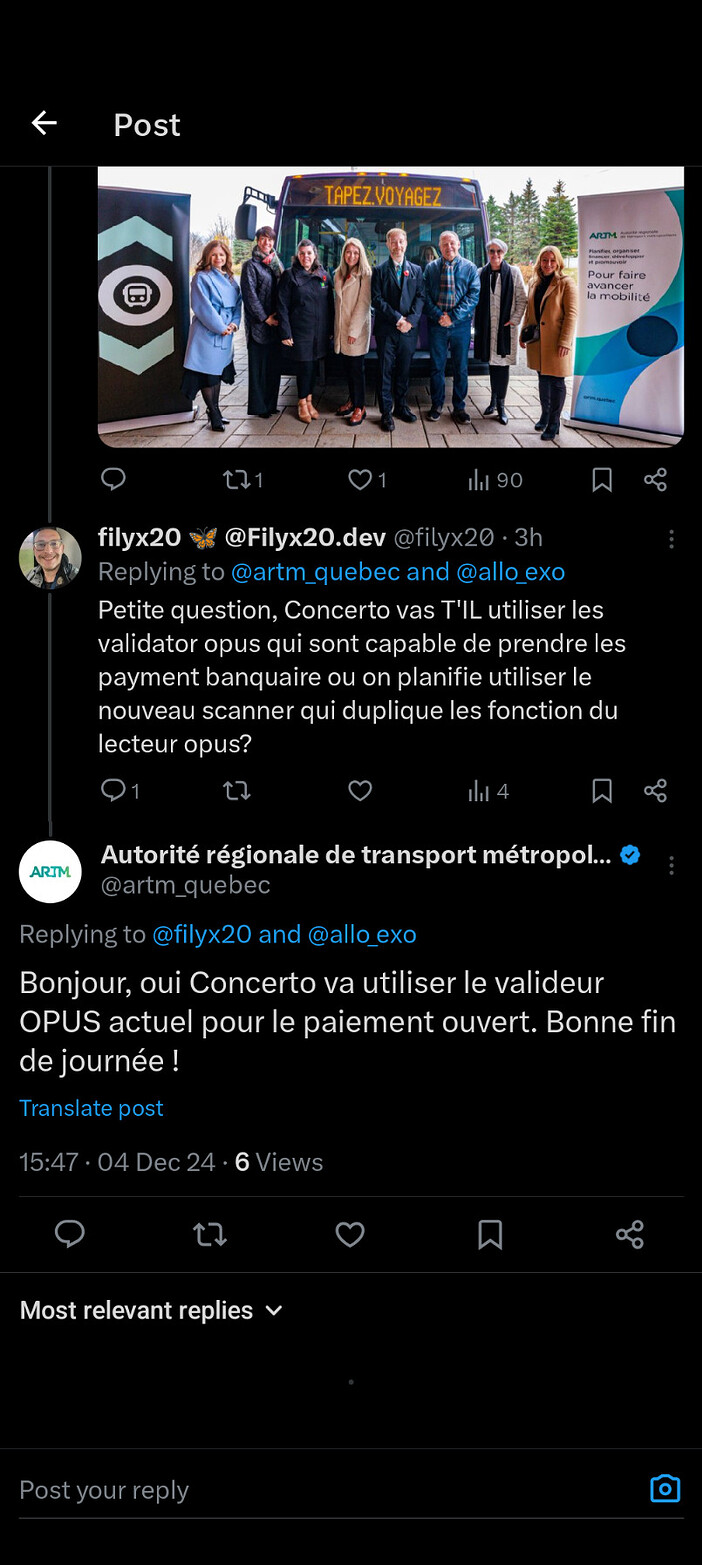
Task: Open more options for the ARTM post
Action: 671,865
